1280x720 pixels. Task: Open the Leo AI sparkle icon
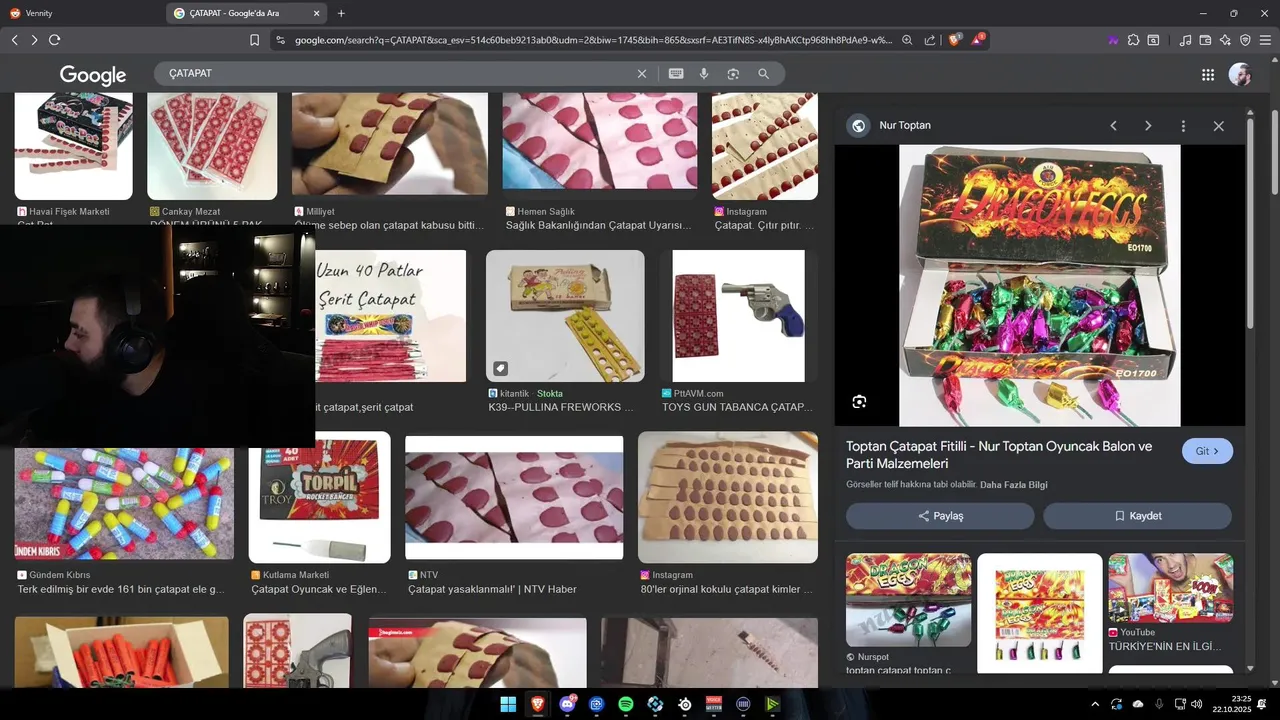(1225, 40)
